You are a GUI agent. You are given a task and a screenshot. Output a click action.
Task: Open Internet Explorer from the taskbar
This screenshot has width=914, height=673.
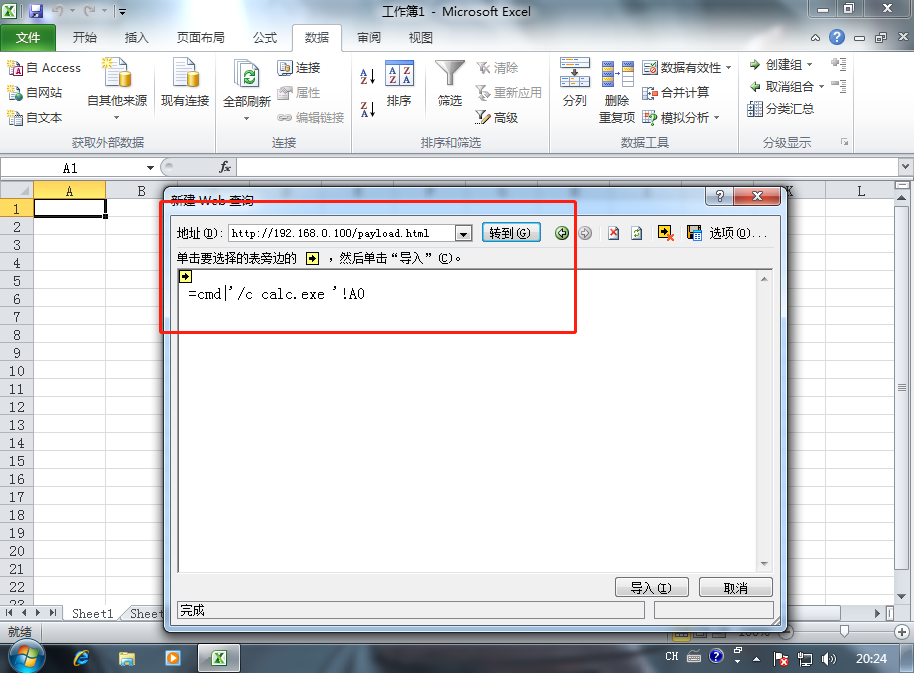click(x=81, y=658)
